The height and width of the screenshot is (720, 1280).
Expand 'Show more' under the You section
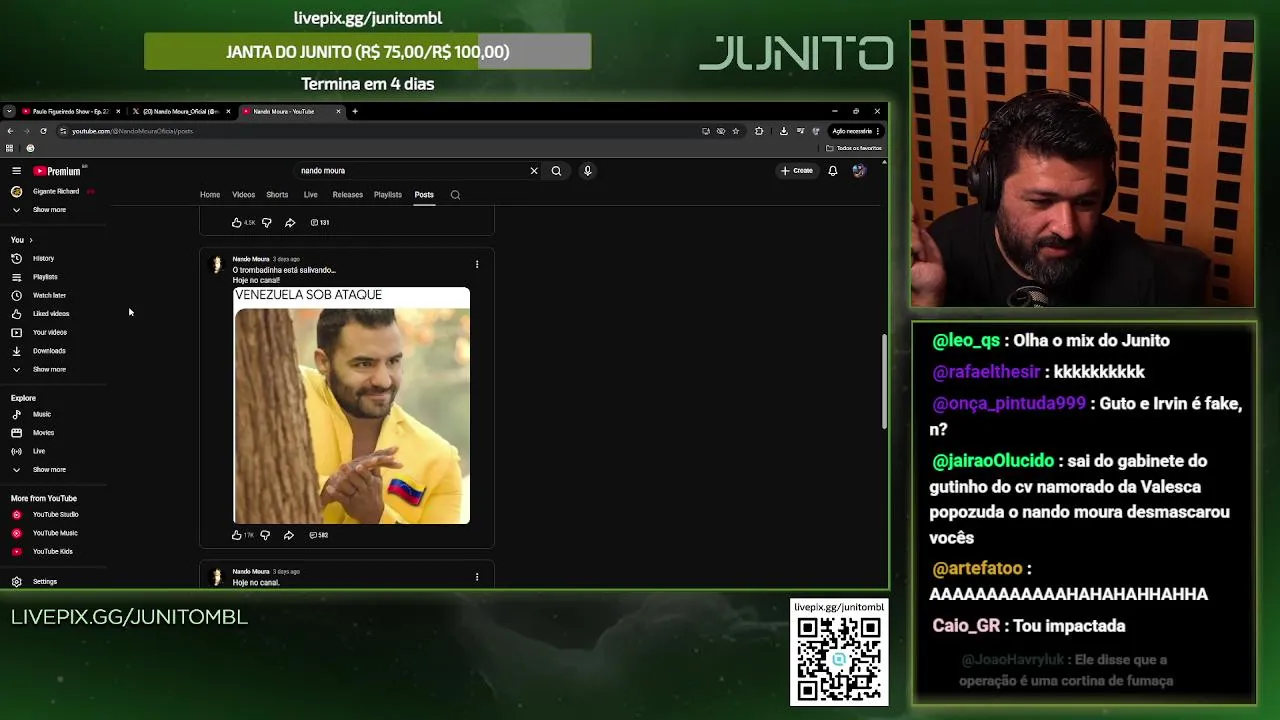(40, 370)
